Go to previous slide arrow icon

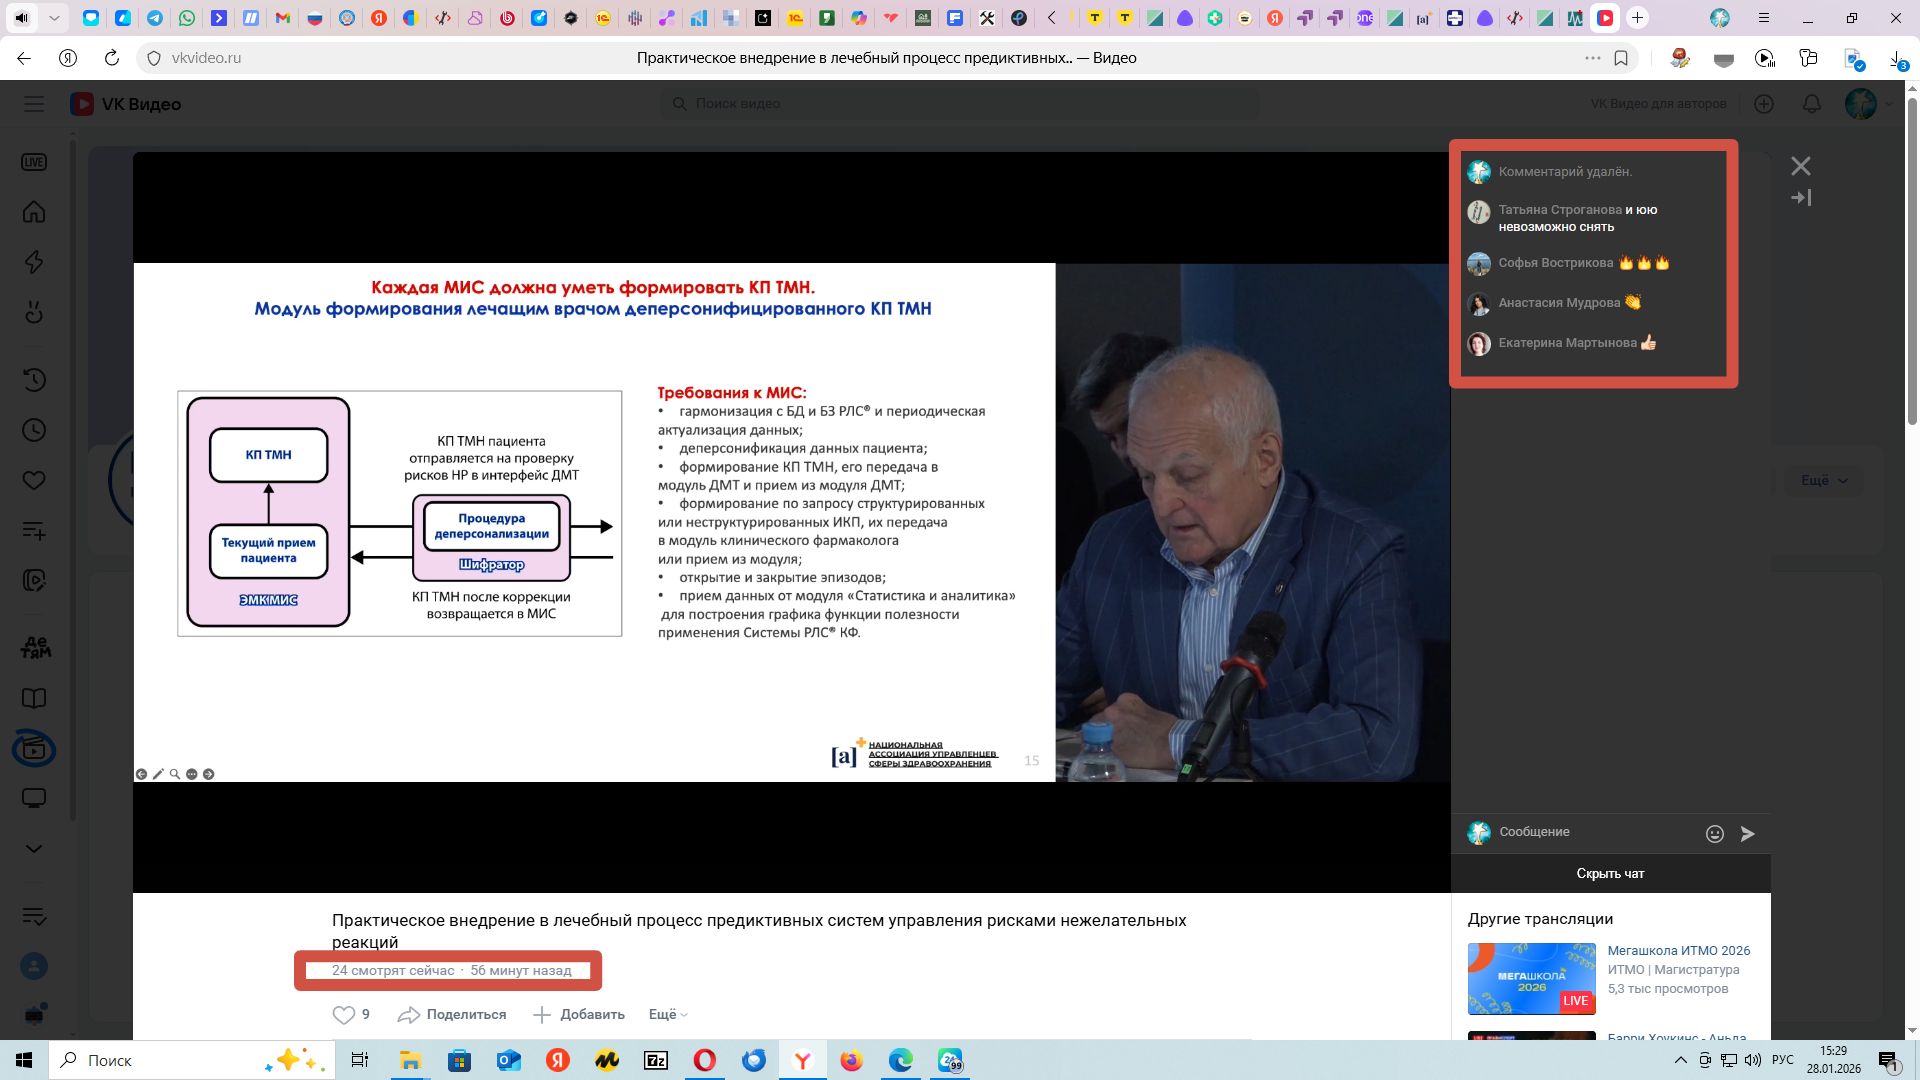click(141, 774)
